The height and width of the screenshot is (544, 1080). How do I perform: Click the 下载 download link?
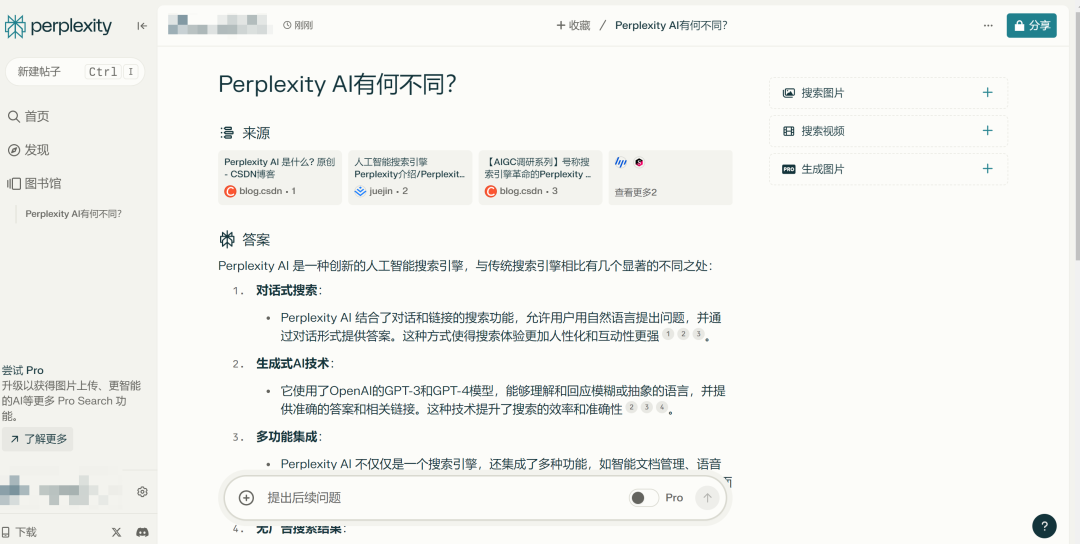tap(19, 532)
